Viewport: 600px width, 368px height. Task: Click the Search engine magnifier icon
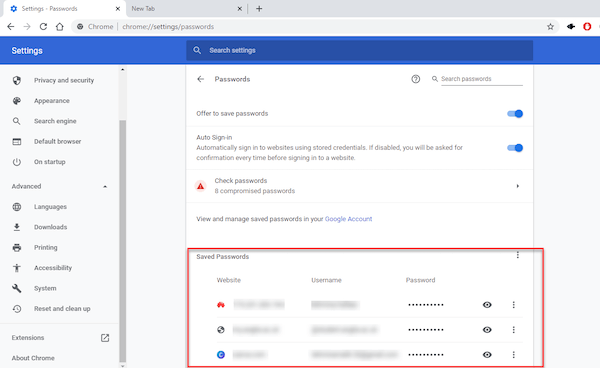click(x=16, y=121)
